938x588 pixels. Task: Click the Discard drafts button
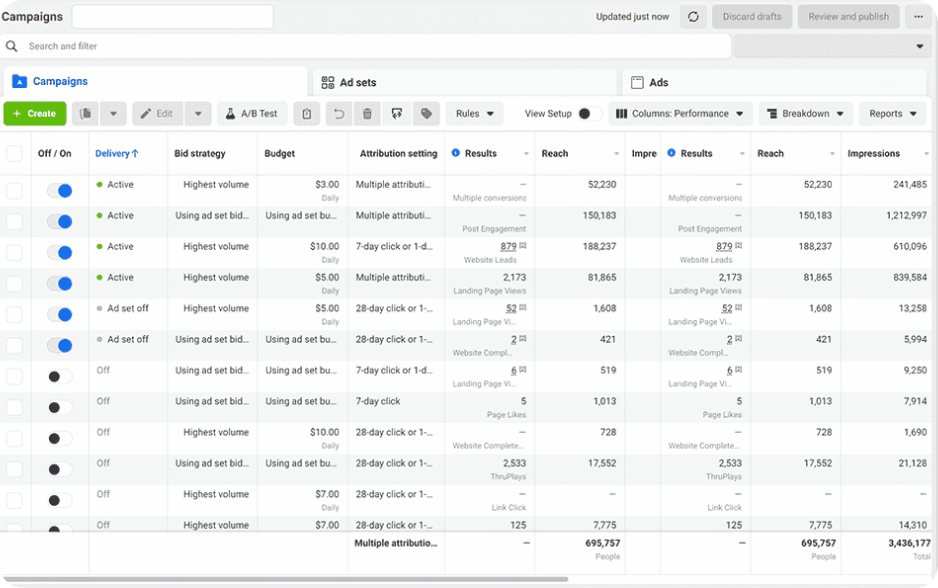[x=752, y=17]
